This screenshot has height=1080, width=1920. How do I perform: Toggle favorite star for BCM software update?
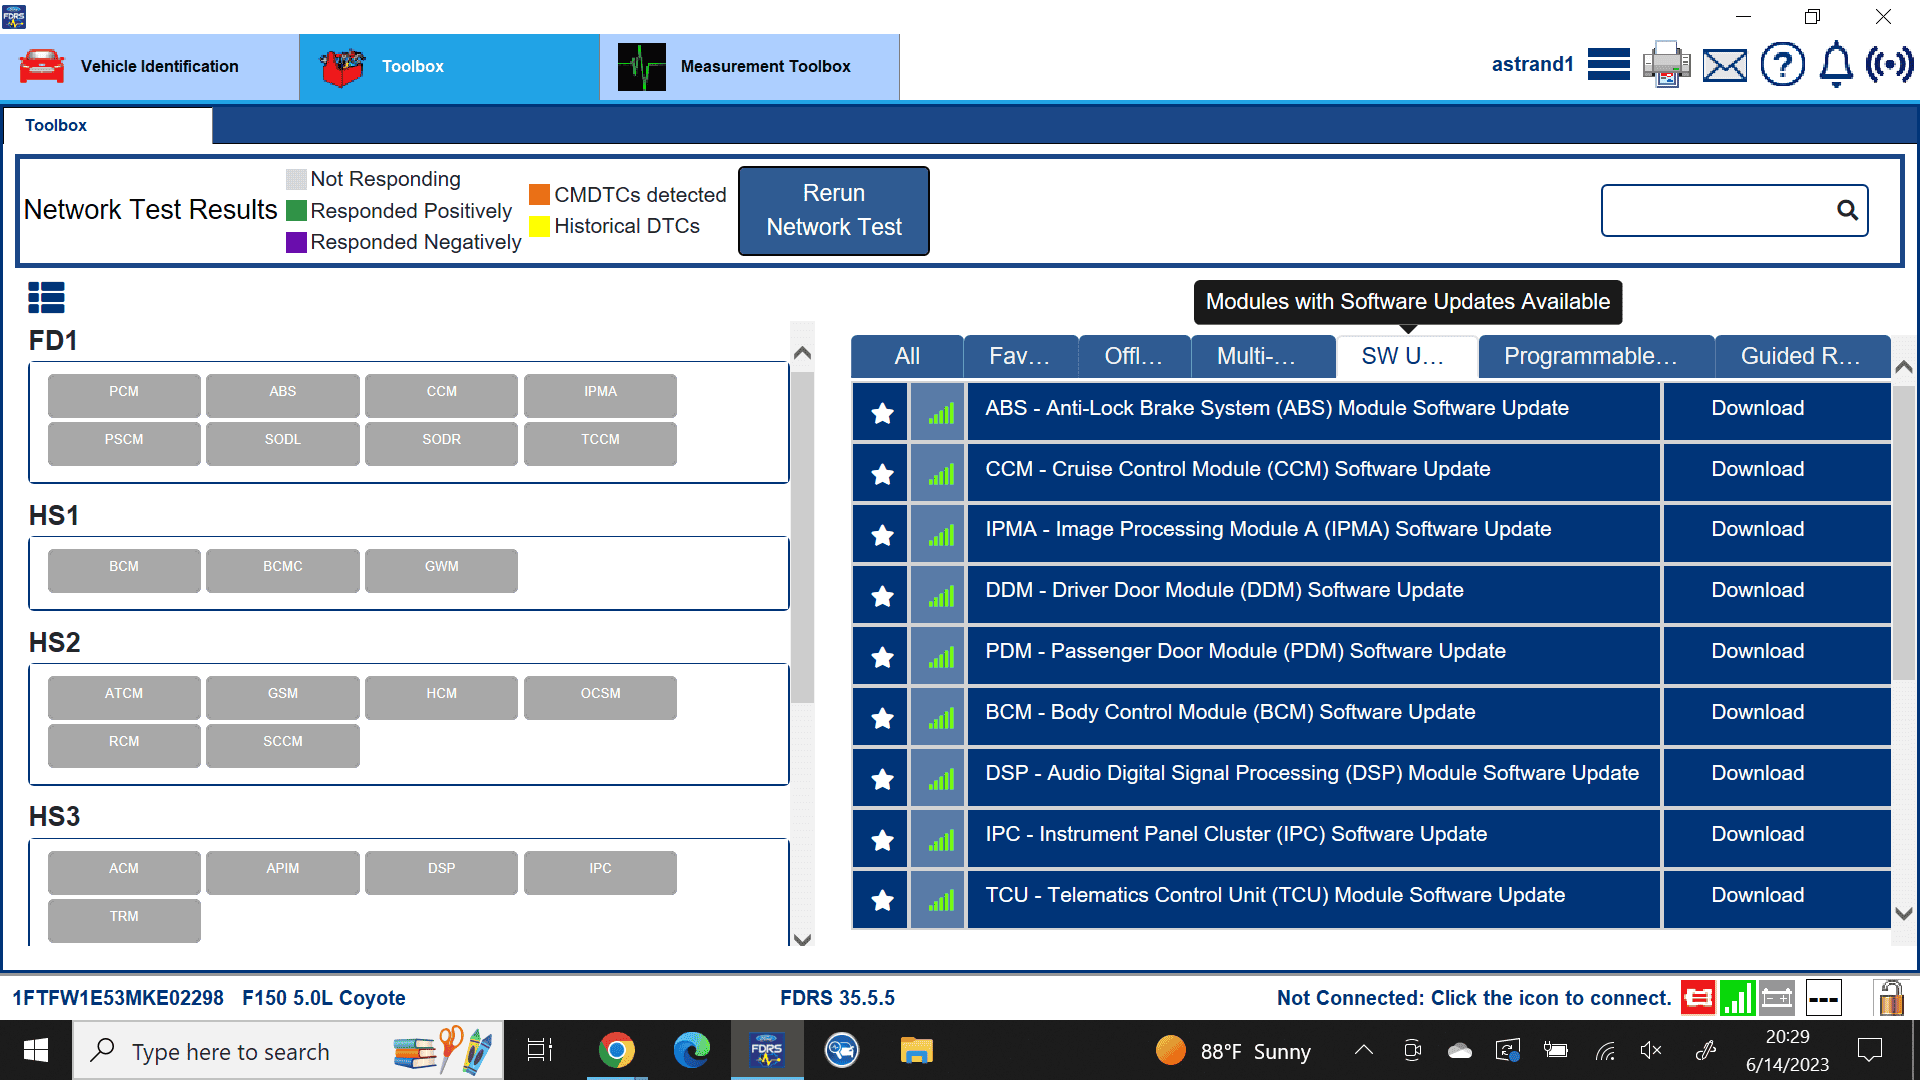click(x=882, y=717)
